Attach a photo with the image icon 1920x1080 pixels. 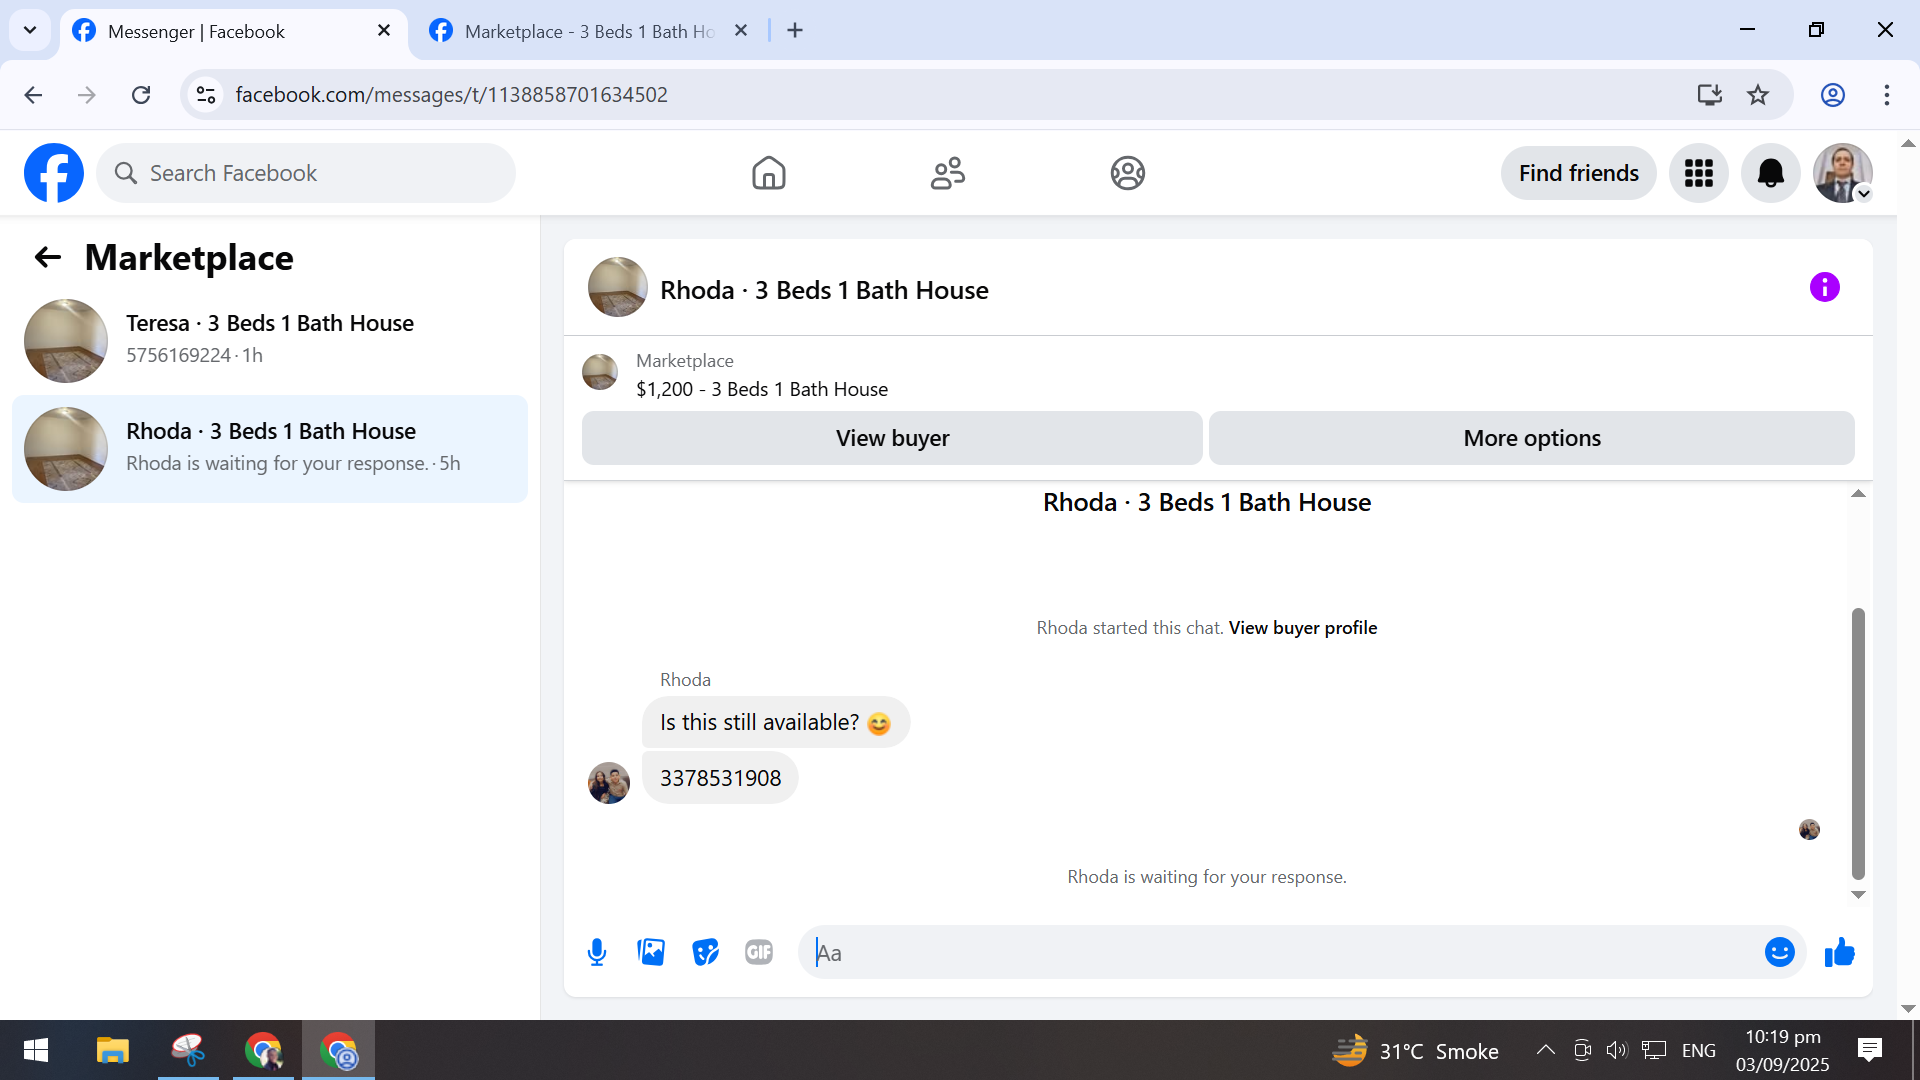651,952
